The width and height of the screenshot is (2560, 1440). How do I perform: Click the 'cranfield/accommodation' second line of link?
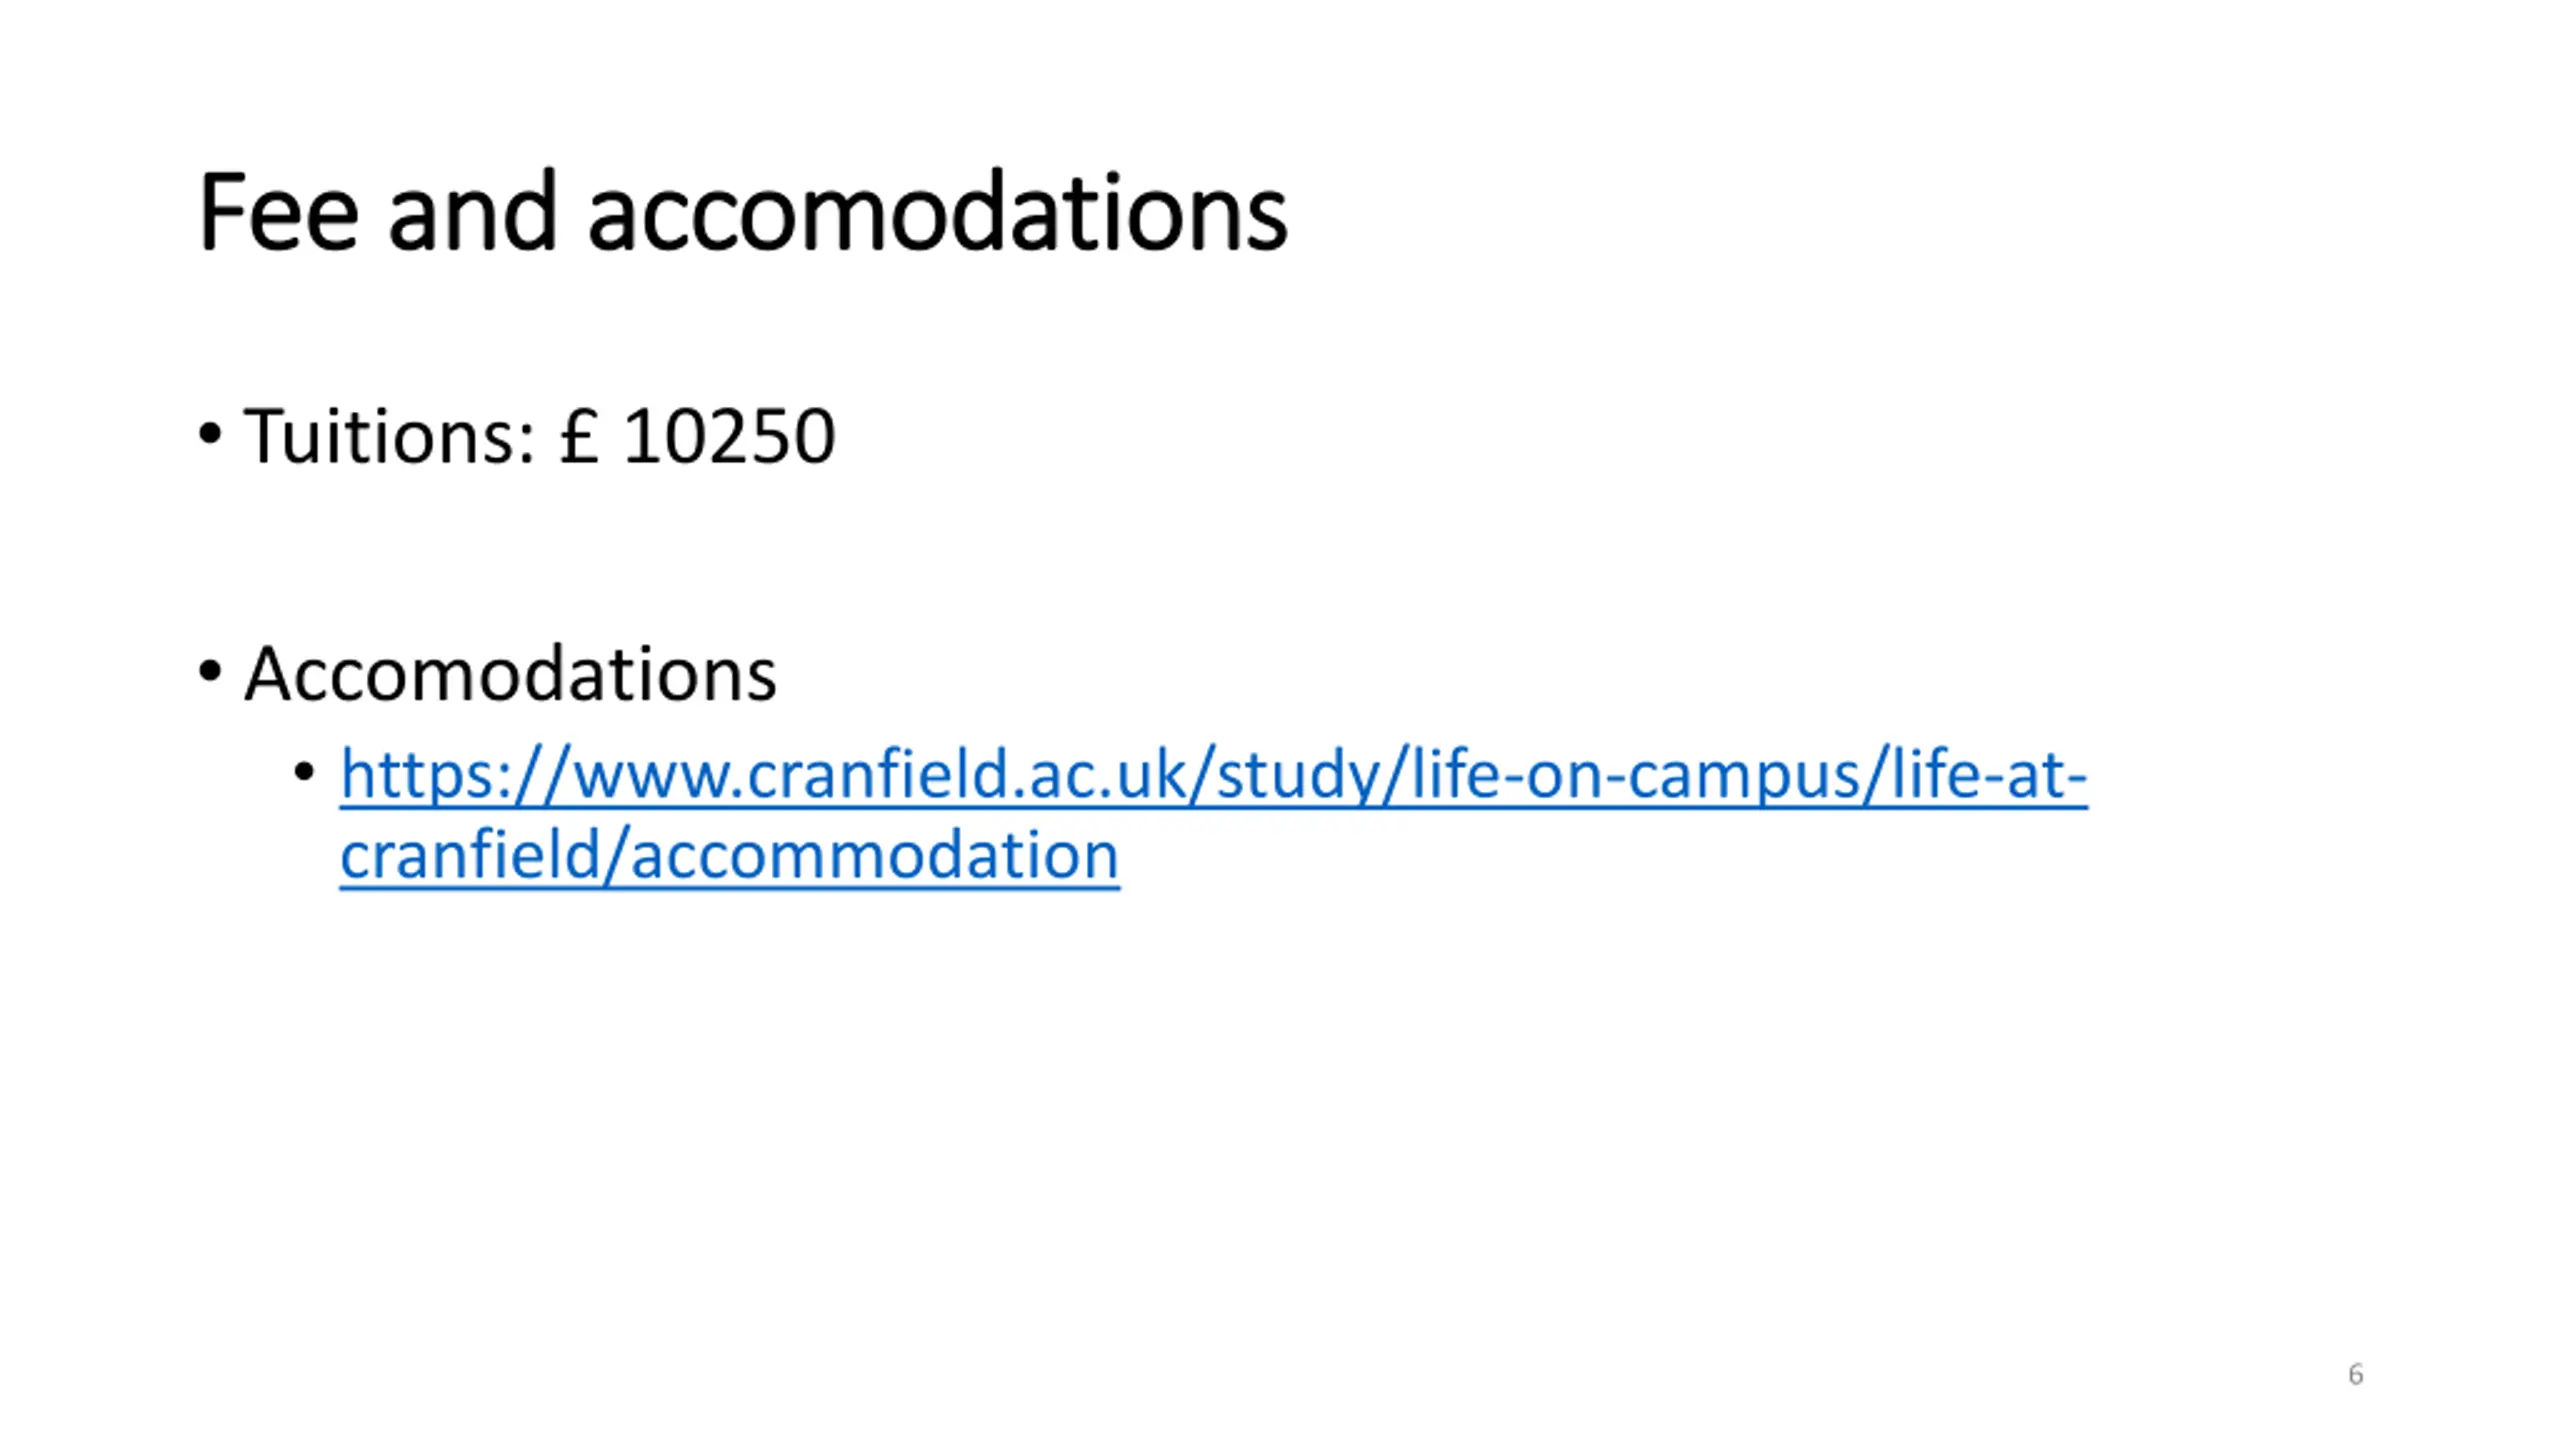pyautogui.click(x=729, y=856)
